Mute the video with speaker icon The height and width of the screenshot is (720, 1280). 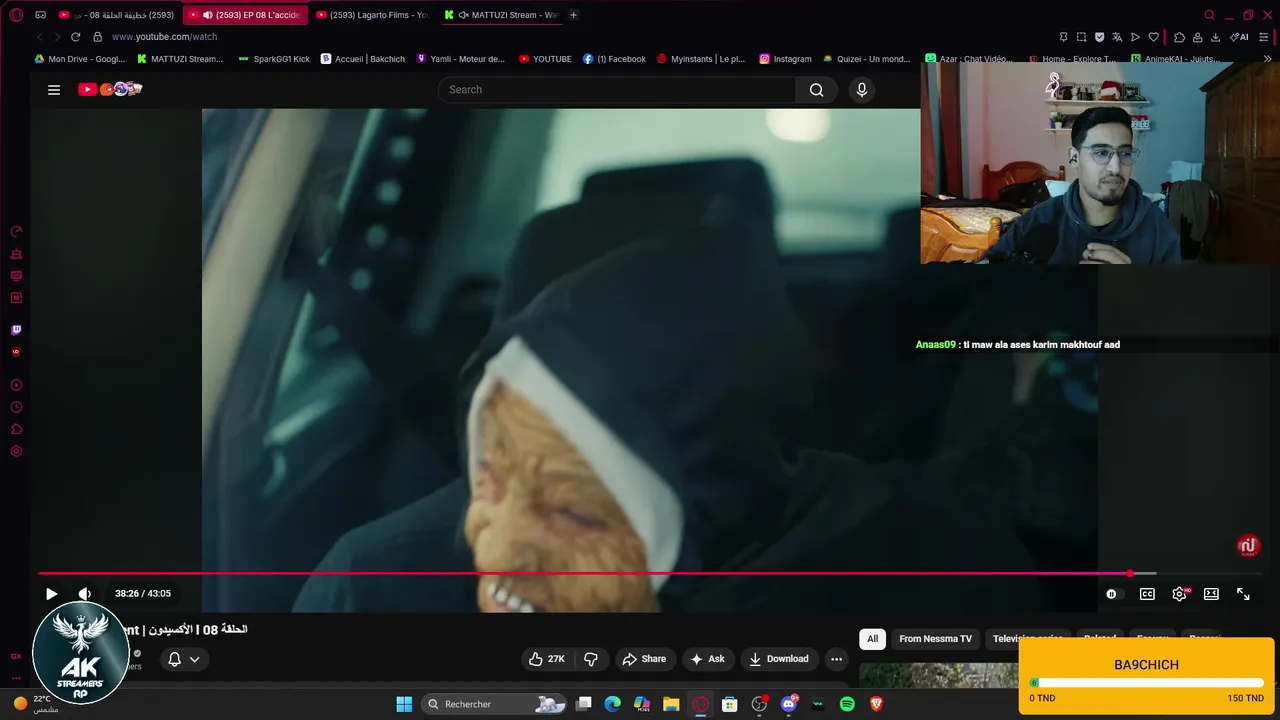85,594
